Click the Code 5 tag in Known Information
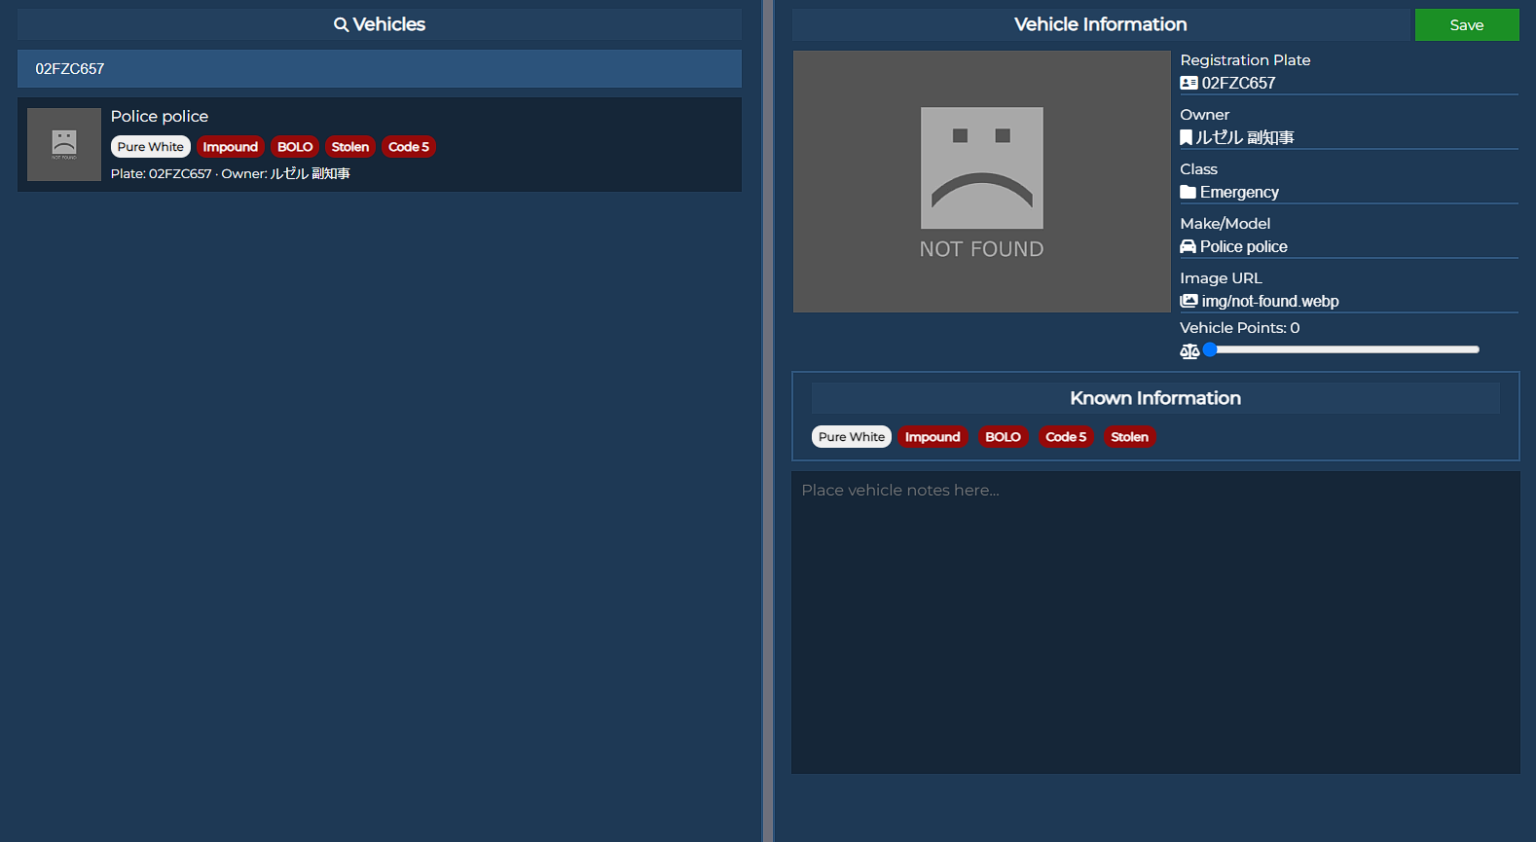The height and width of the screenshot is (842, 1536). click(x=1065, y=437)
